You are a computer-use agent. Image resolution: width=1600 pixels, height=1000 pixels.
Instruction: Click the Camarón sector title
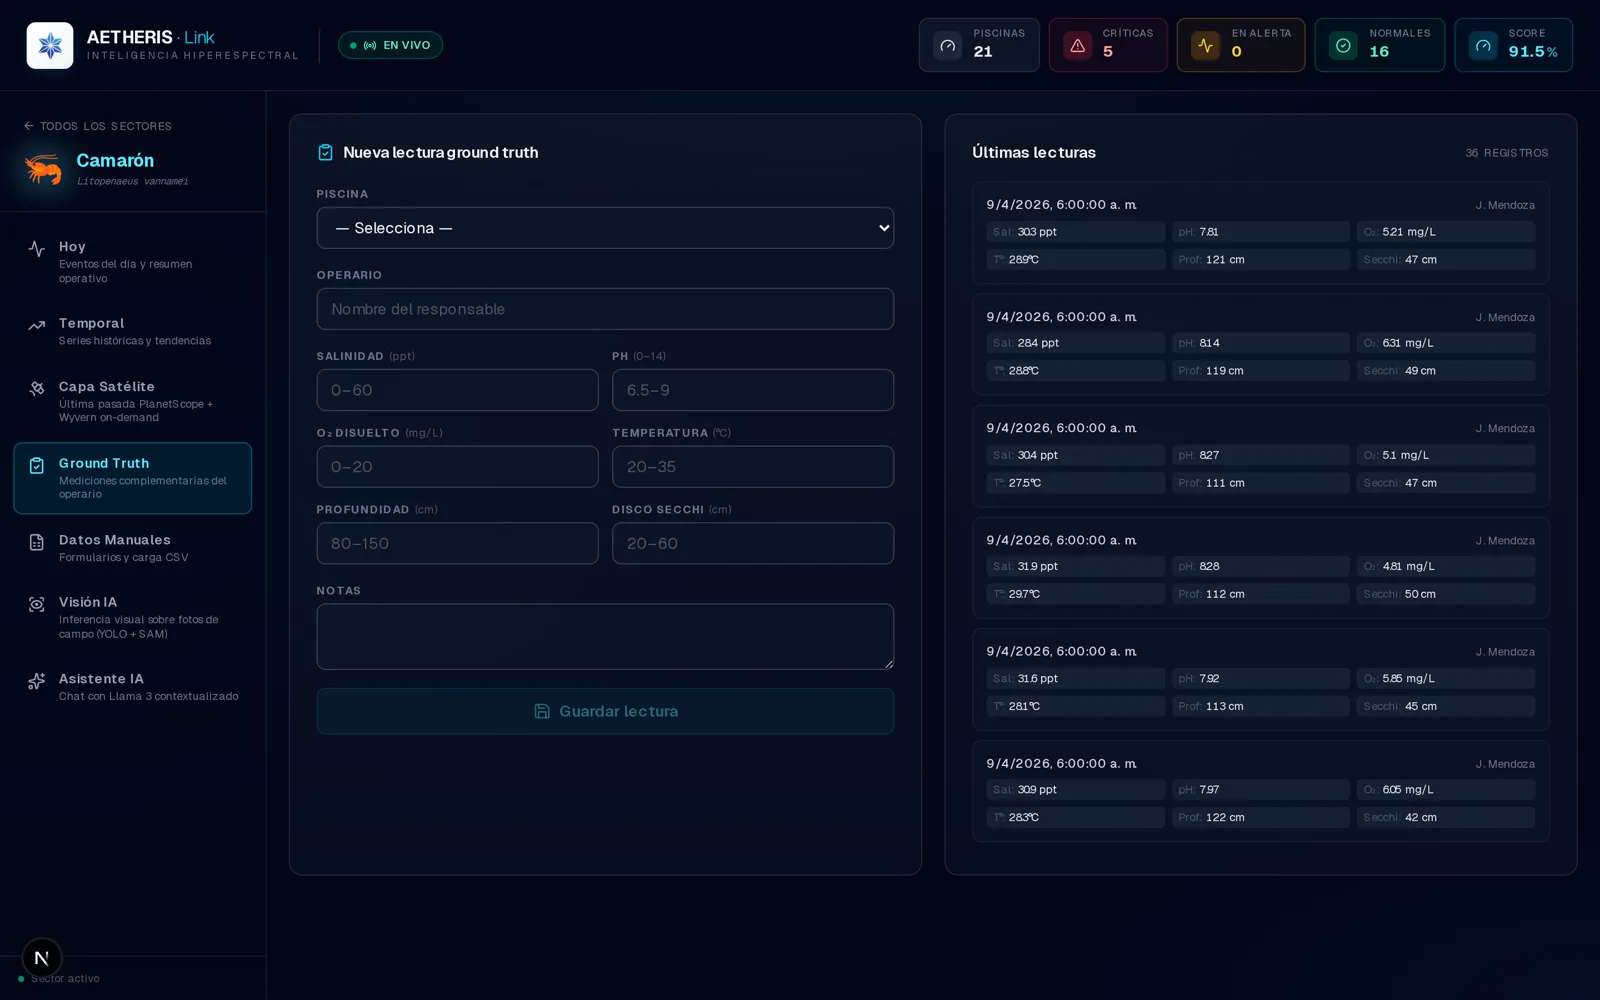(115, 160)
